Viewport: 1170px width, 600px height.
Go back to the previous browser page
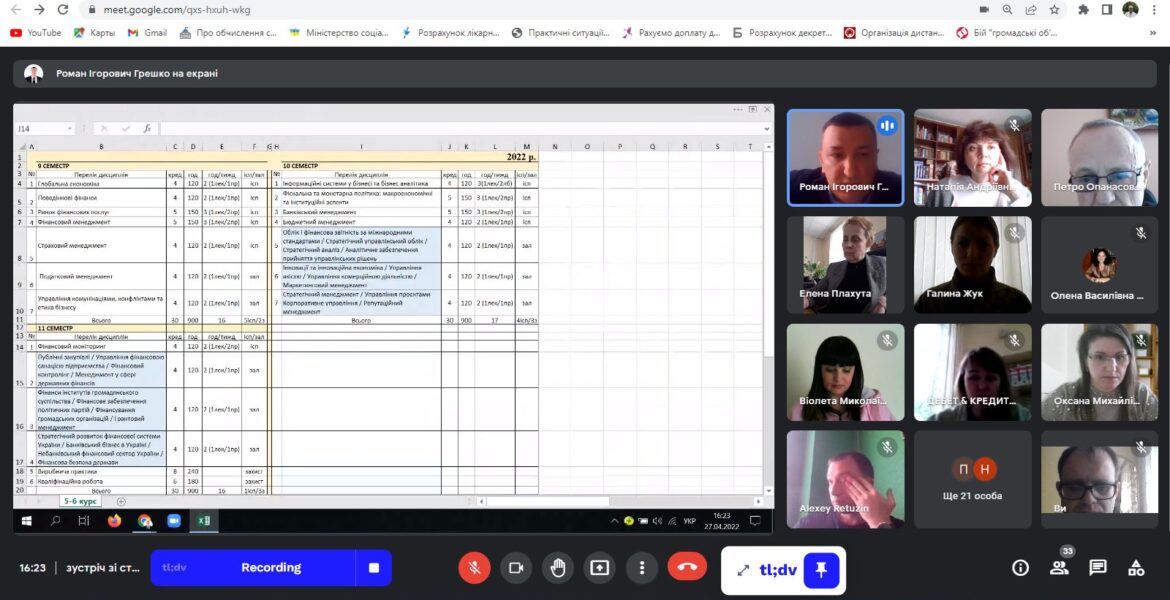[x=16, y=10]
